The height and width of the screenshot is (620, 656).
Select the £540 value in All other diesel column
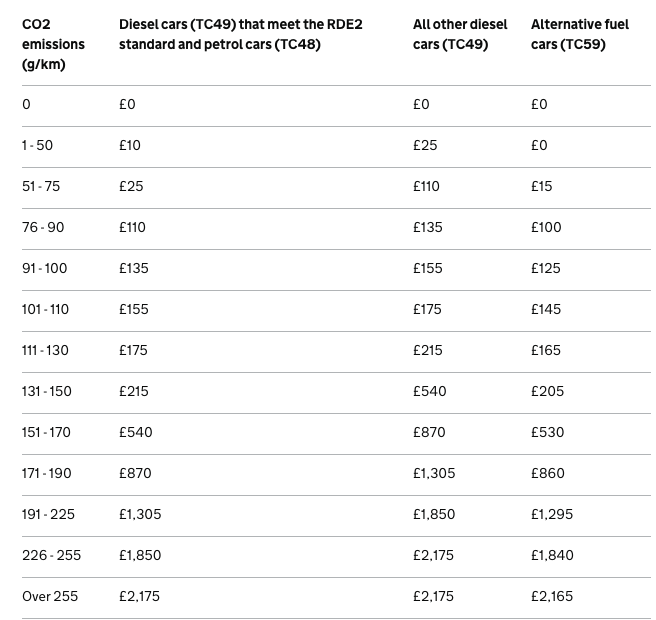click(x=430, y=392)
